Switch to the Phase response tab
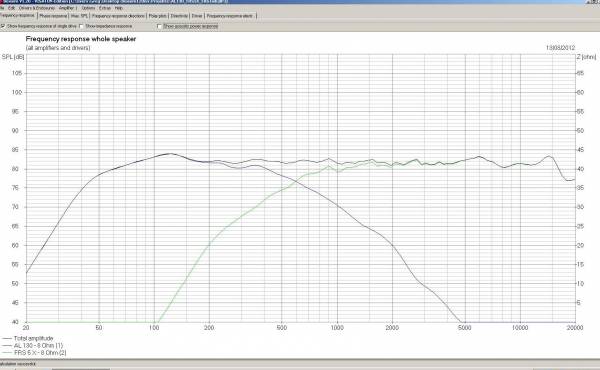Viewport: 600px width, 370px height. [53, 16]
